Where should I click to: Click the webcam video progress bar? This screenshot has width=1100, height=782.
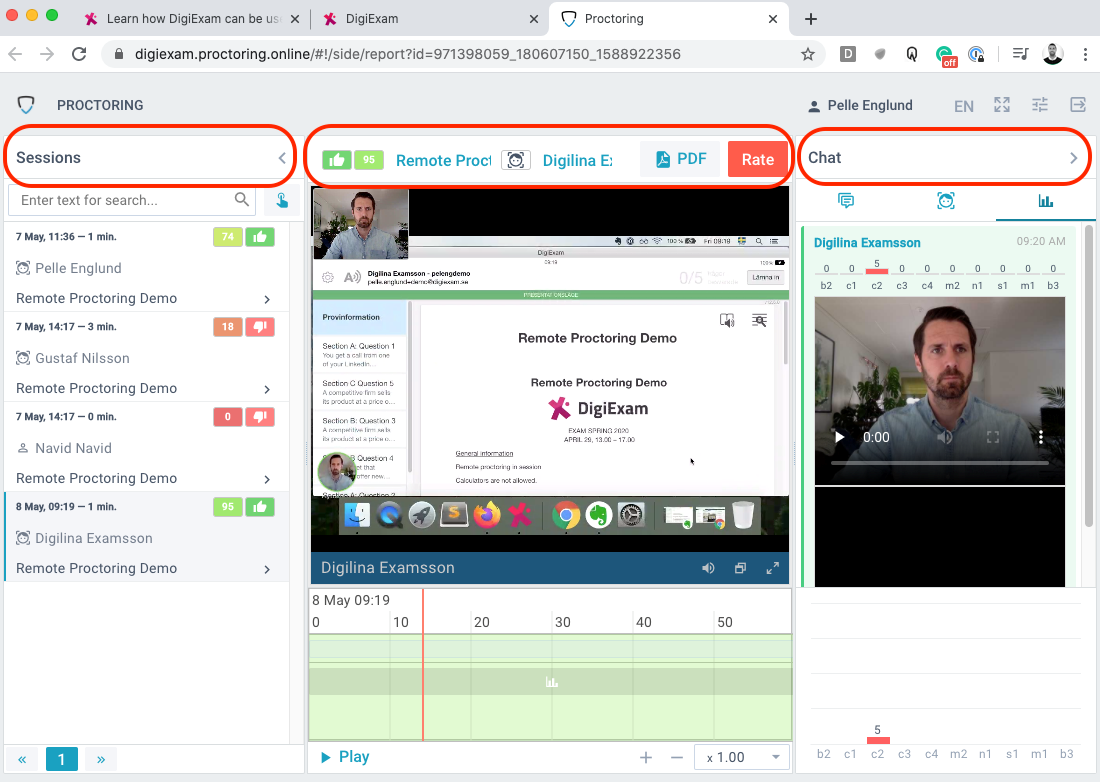[939, 464]
